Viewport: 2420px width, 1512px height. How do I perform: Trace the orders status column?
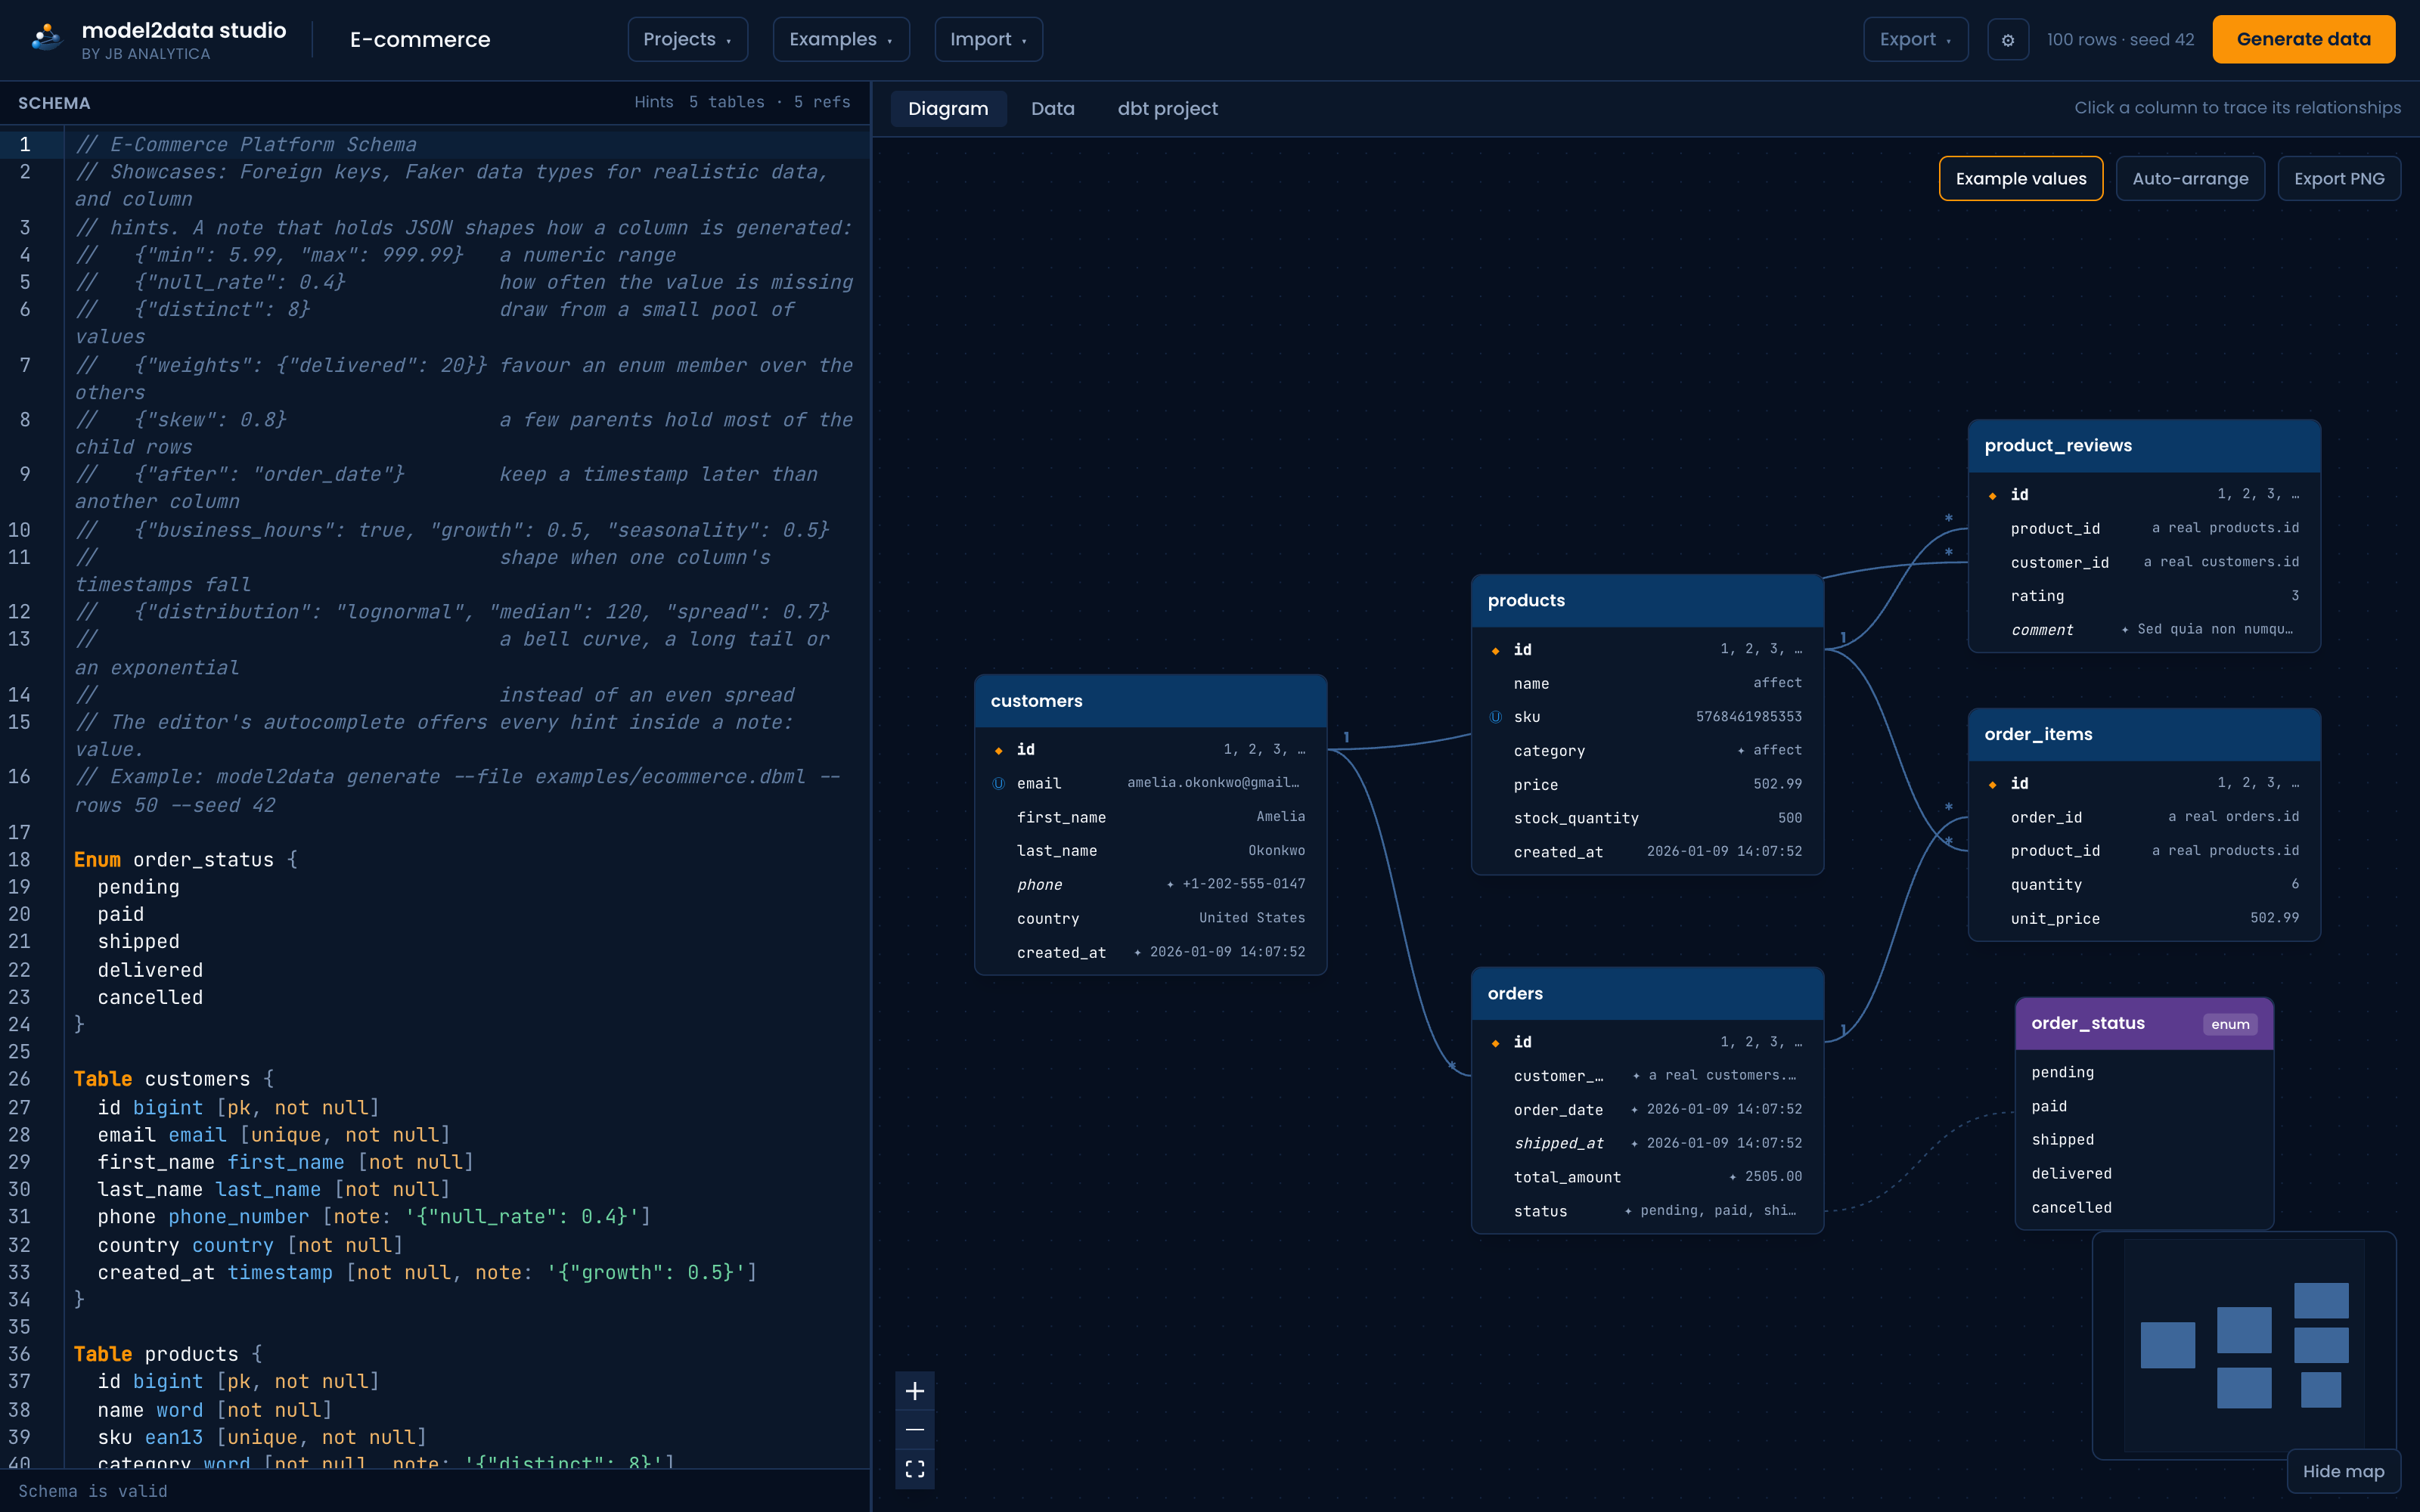click(x=1647, y=1211)
